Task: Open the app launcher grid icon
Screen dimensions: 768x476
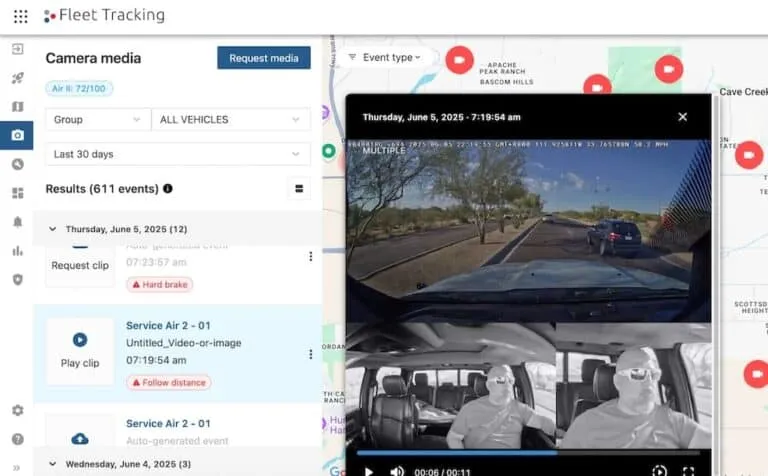Action: click(21, 16)
